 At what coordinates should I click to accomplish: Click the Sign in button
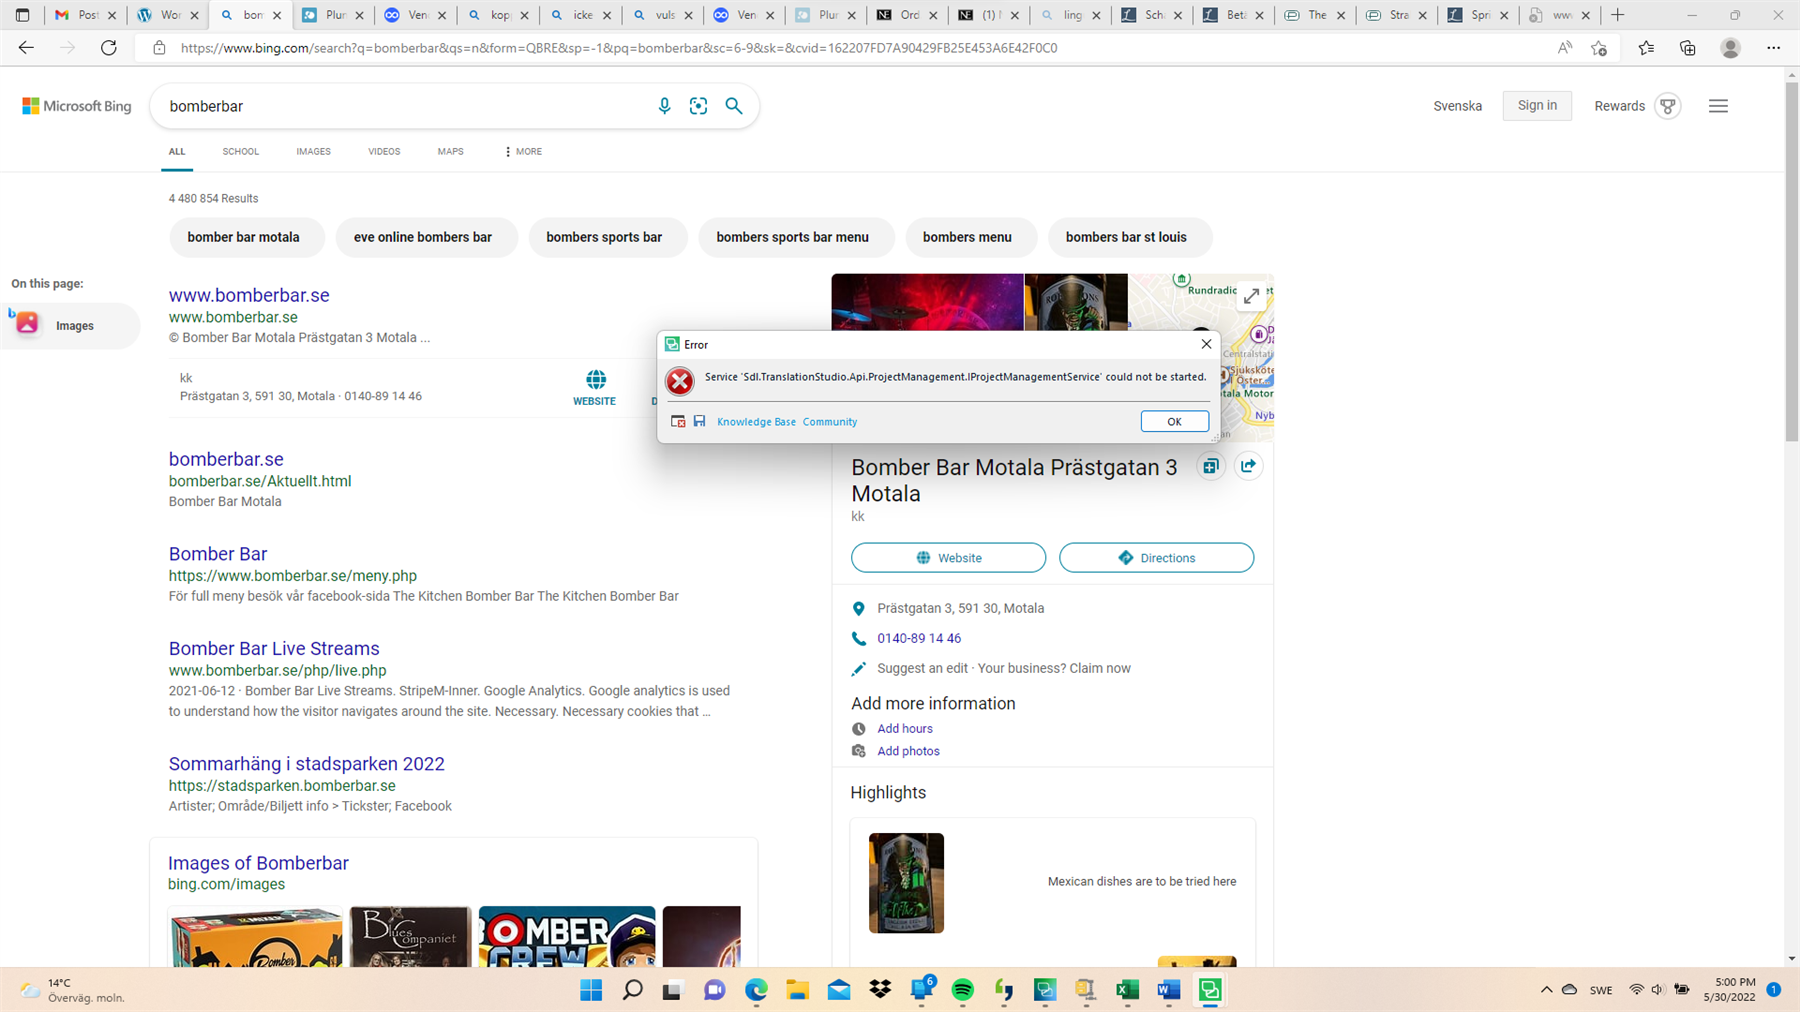(x=1537, y=105)
